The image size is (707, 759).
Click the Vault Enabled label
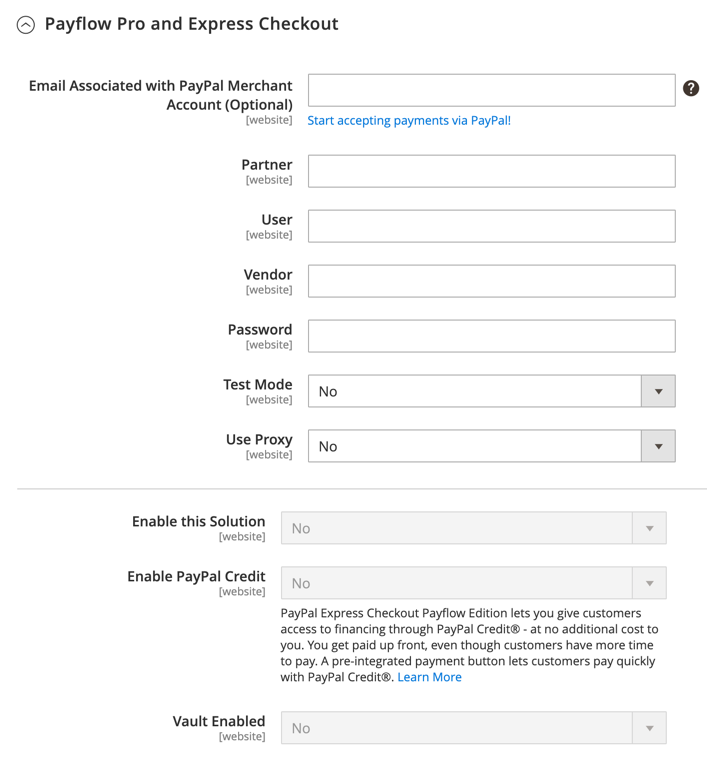(x=219, y=721)
